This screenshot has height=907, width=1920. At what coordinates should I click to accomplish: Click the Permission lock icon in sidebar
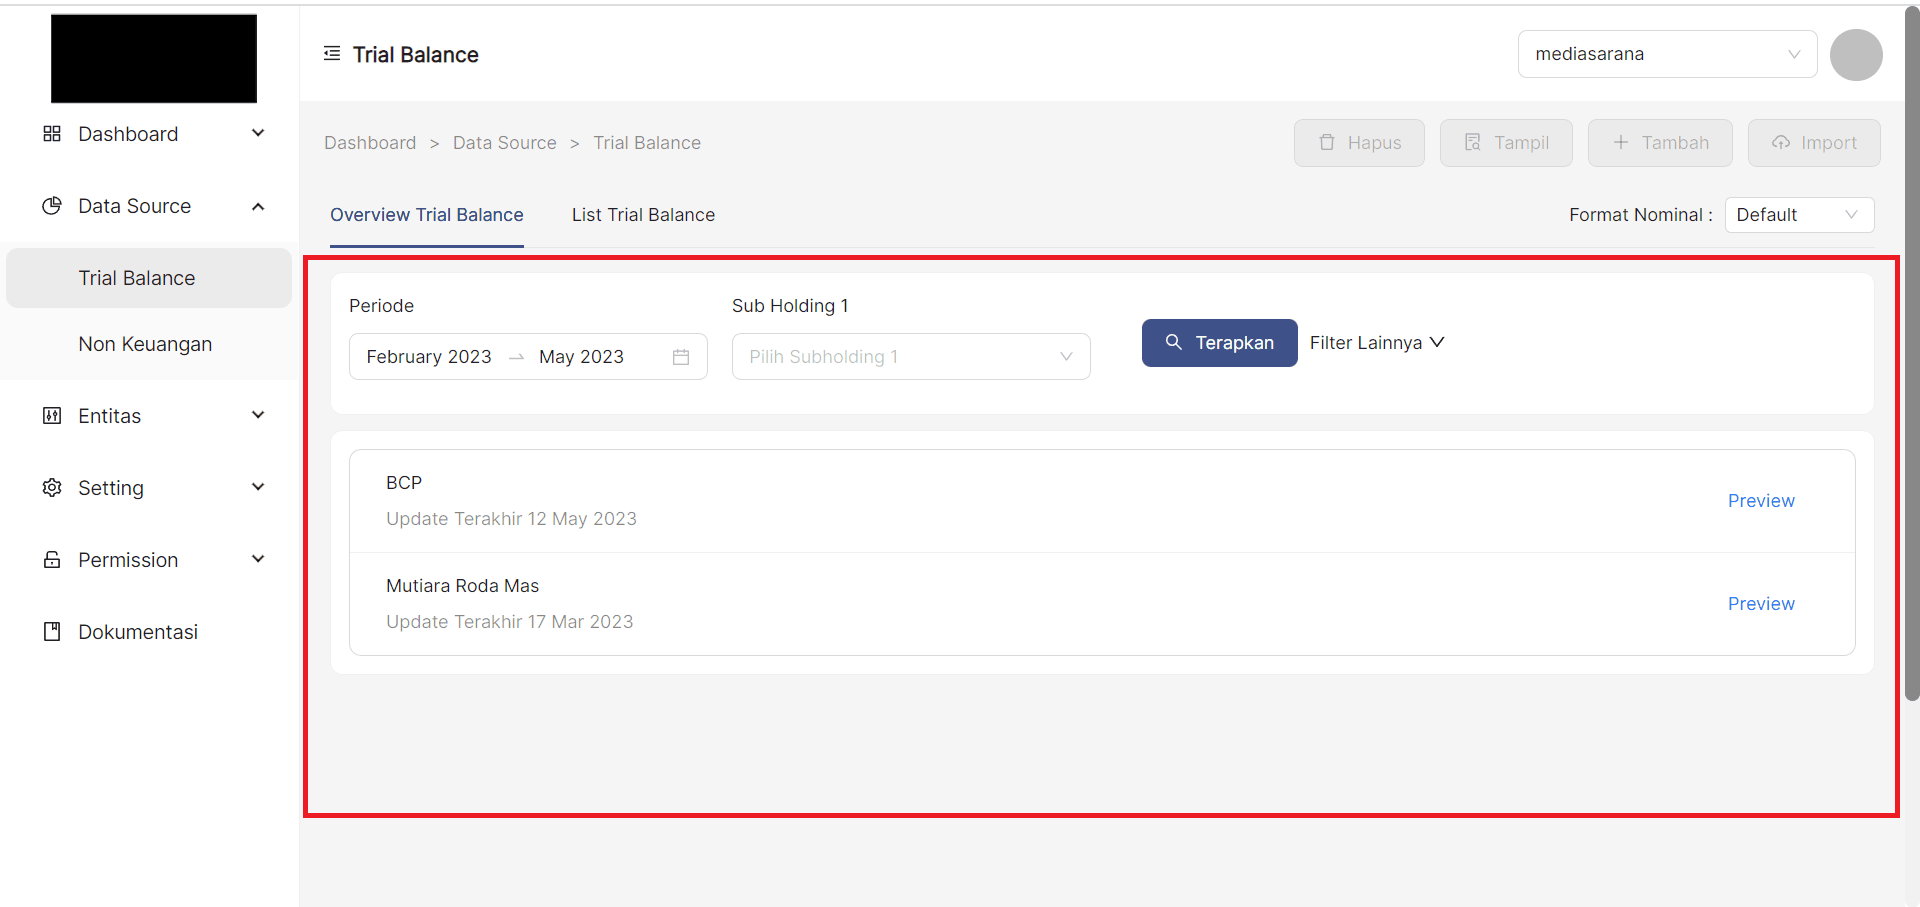[x=52, y=560]
